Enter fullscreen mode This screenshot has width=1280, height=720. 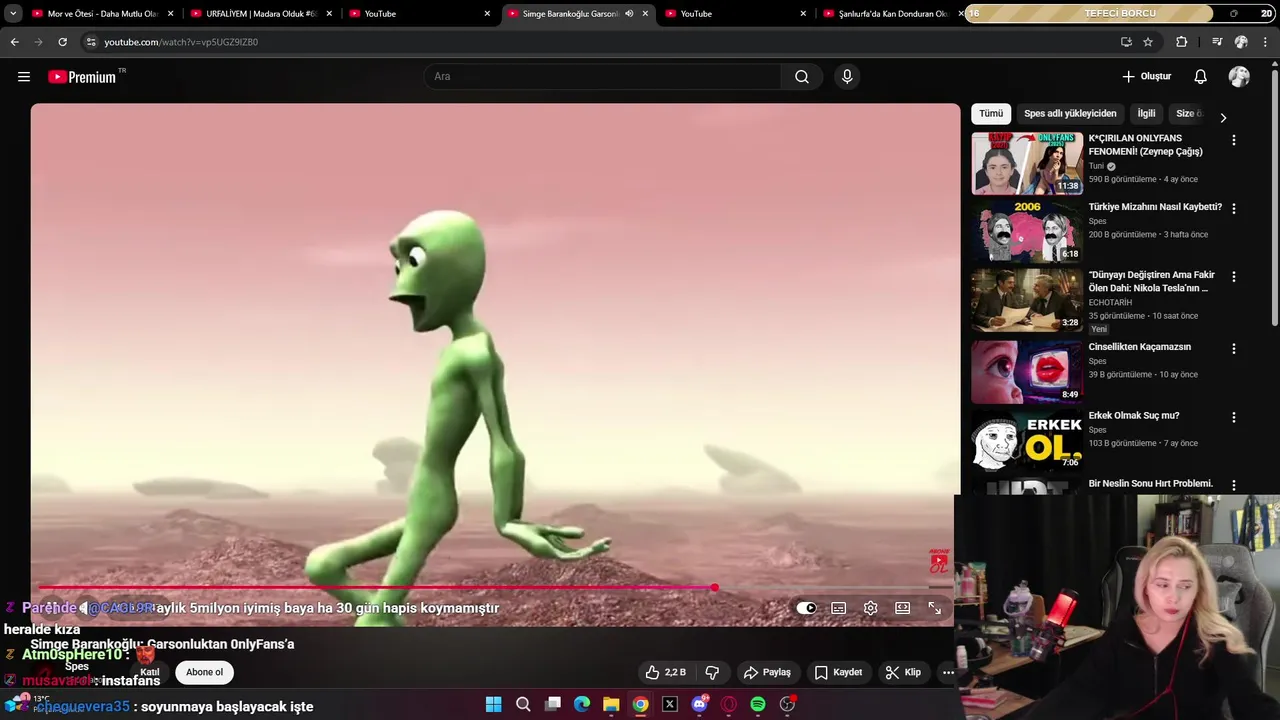pyautogui.click(x=935, y=608)
